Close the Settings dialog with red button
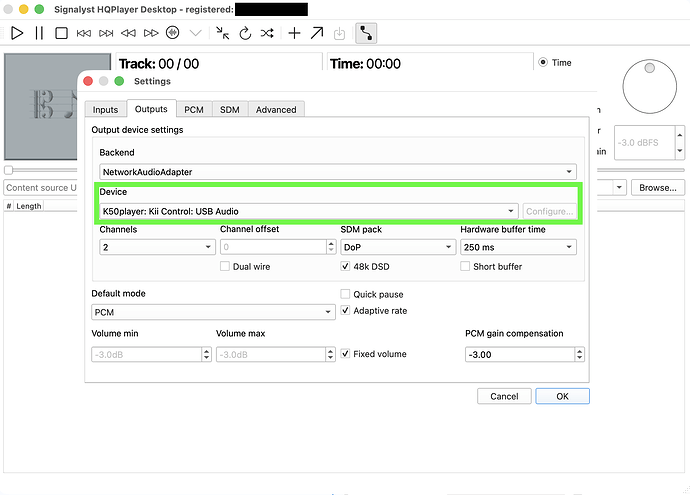Viewport: 690px width, 495px height. 88,81
